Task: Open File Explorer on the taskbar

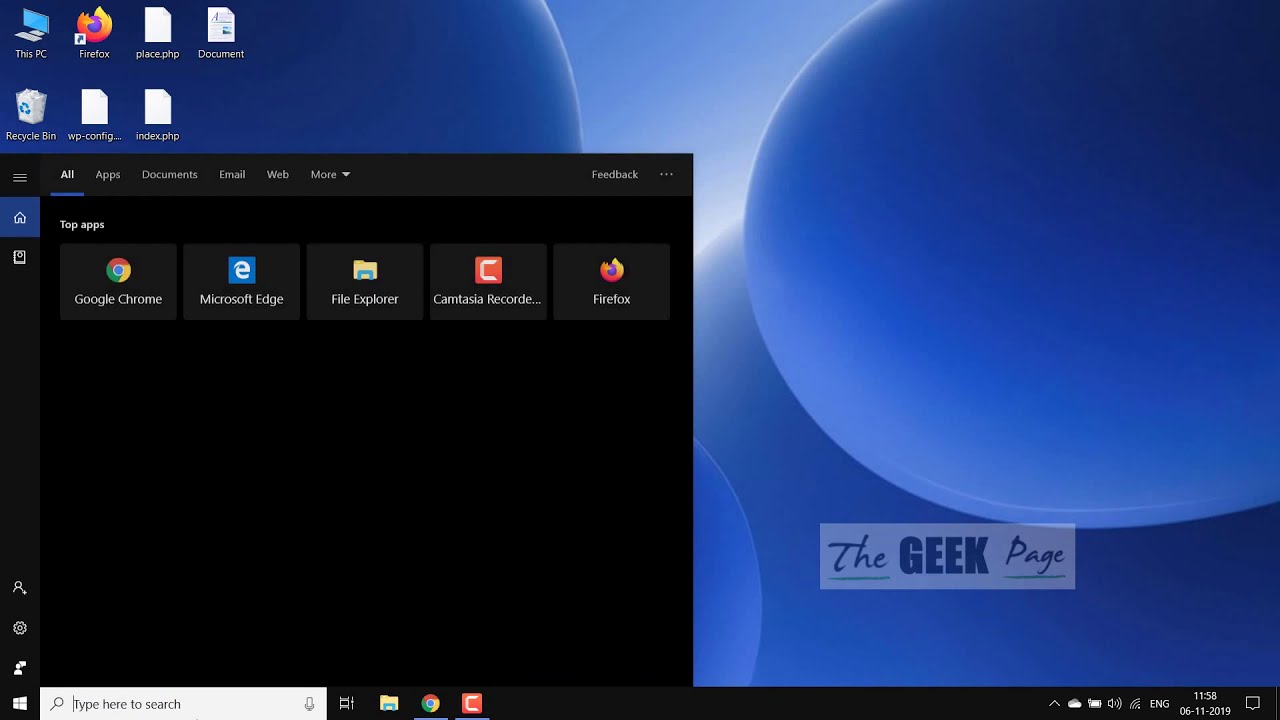Action: pos(389,704)
